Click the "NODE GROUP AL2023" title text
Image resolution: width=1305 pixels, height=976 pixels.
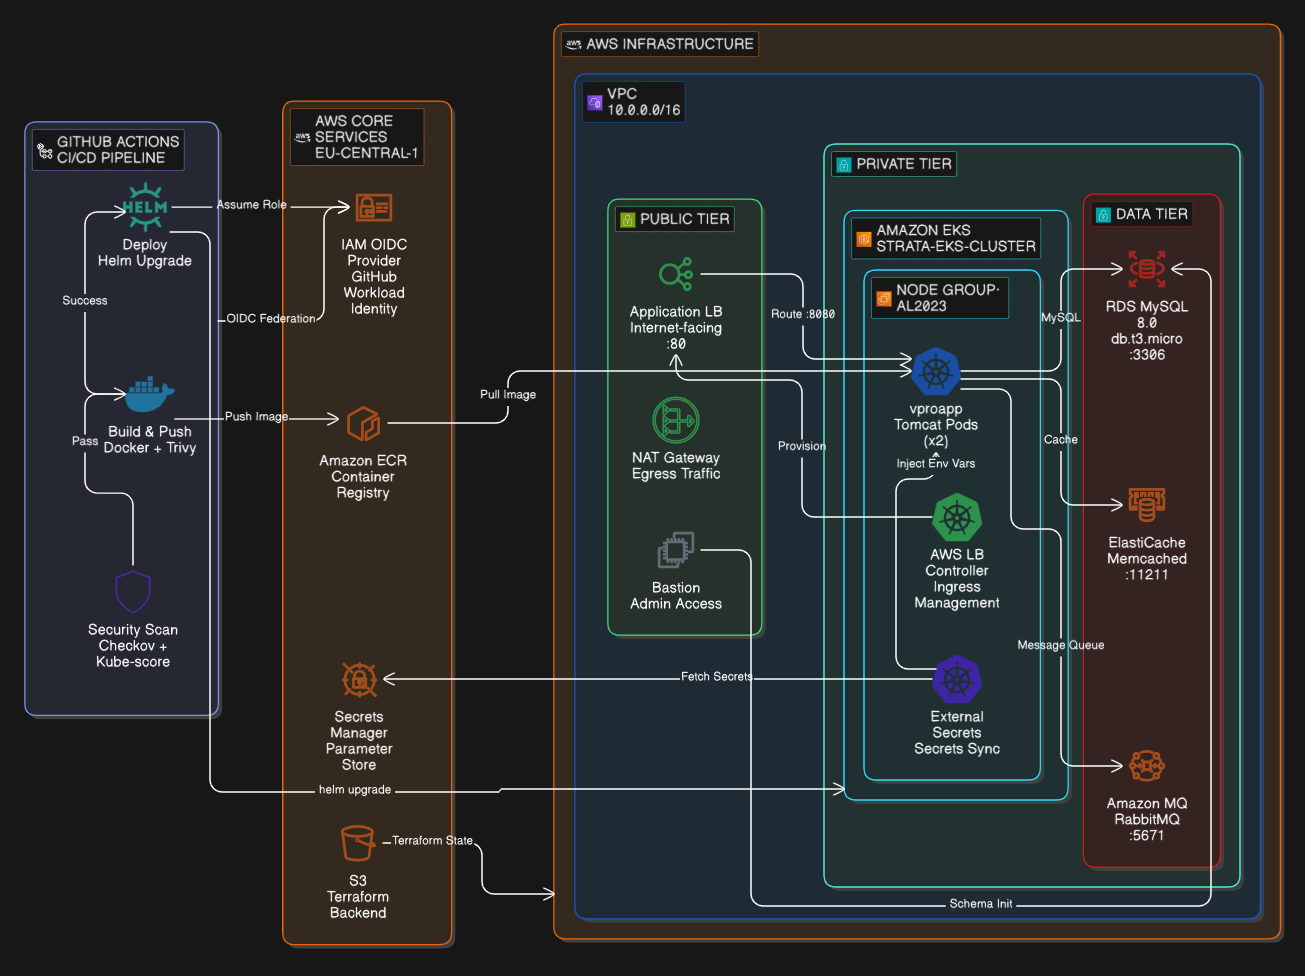948,298
